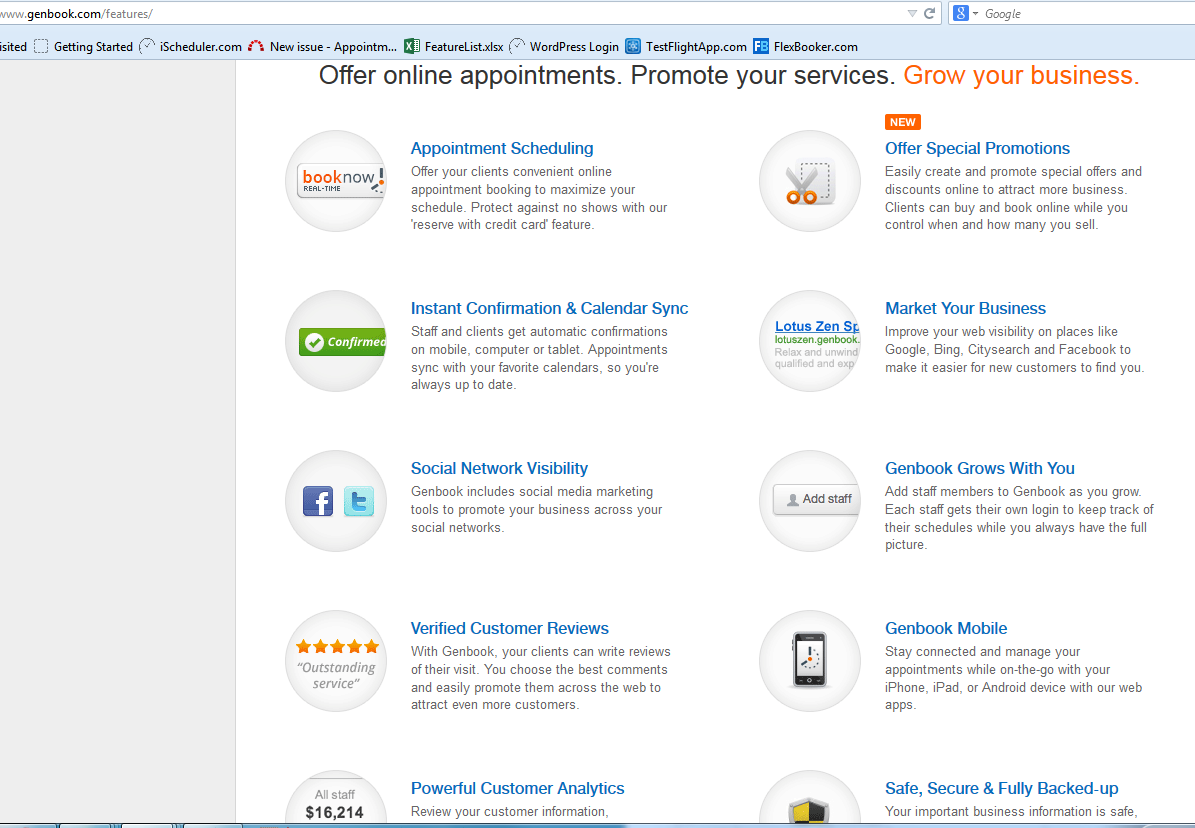Follow the Verified Customer Reviews link

[x=510, y=628]
